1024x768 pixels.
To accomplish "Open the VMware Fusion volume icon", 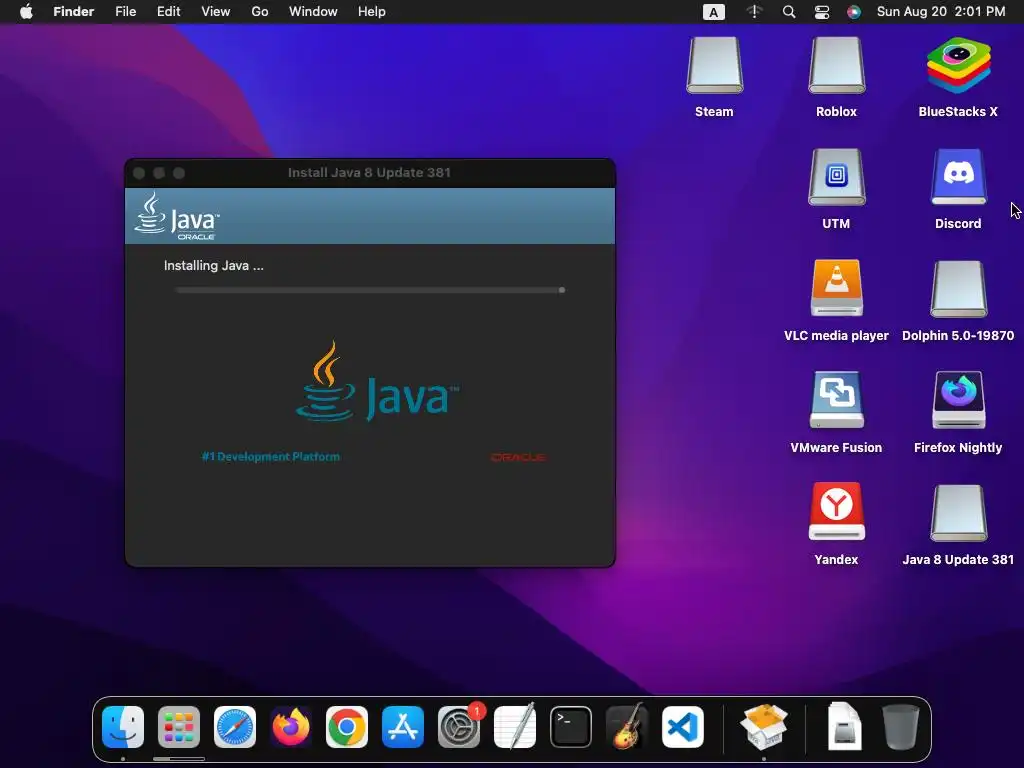I will click(x=836, y=400).
